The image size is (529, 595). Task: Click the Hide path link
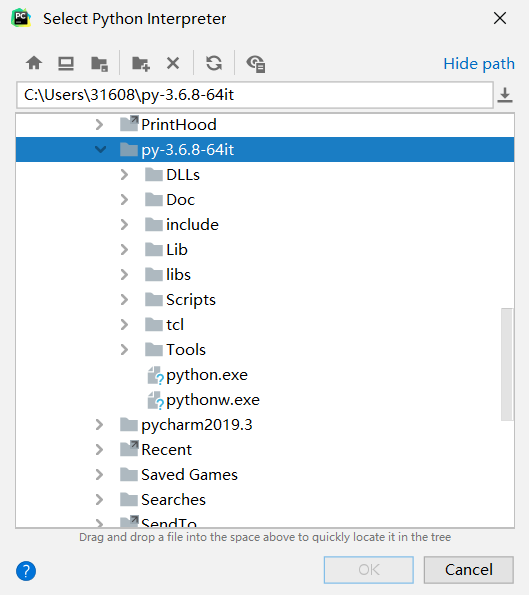coord(479,63)
